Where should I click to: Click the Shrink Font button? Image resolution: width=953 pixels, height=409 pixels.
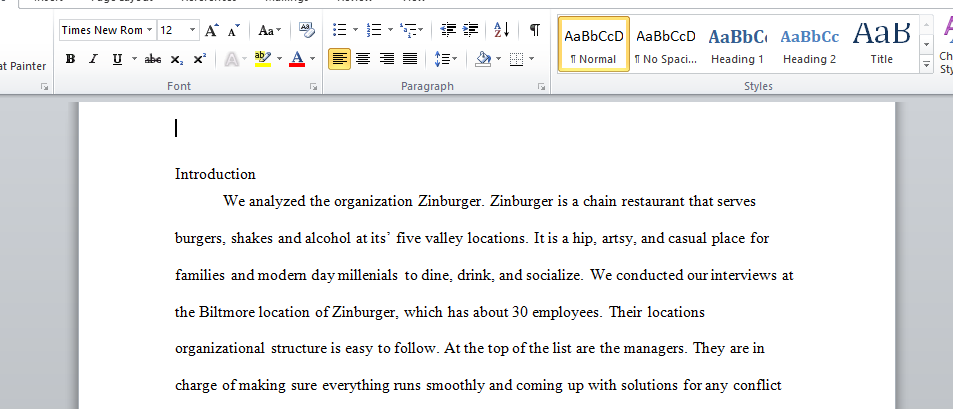[234, 30]
